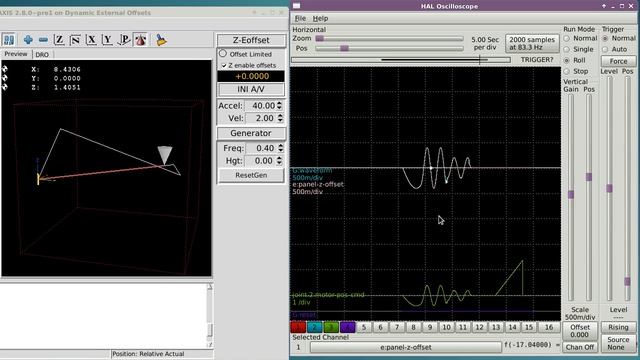Click the Freq value field 0.40
This screenshot has width=640, height=360.
pyautogui.click(x=261, y=148)
